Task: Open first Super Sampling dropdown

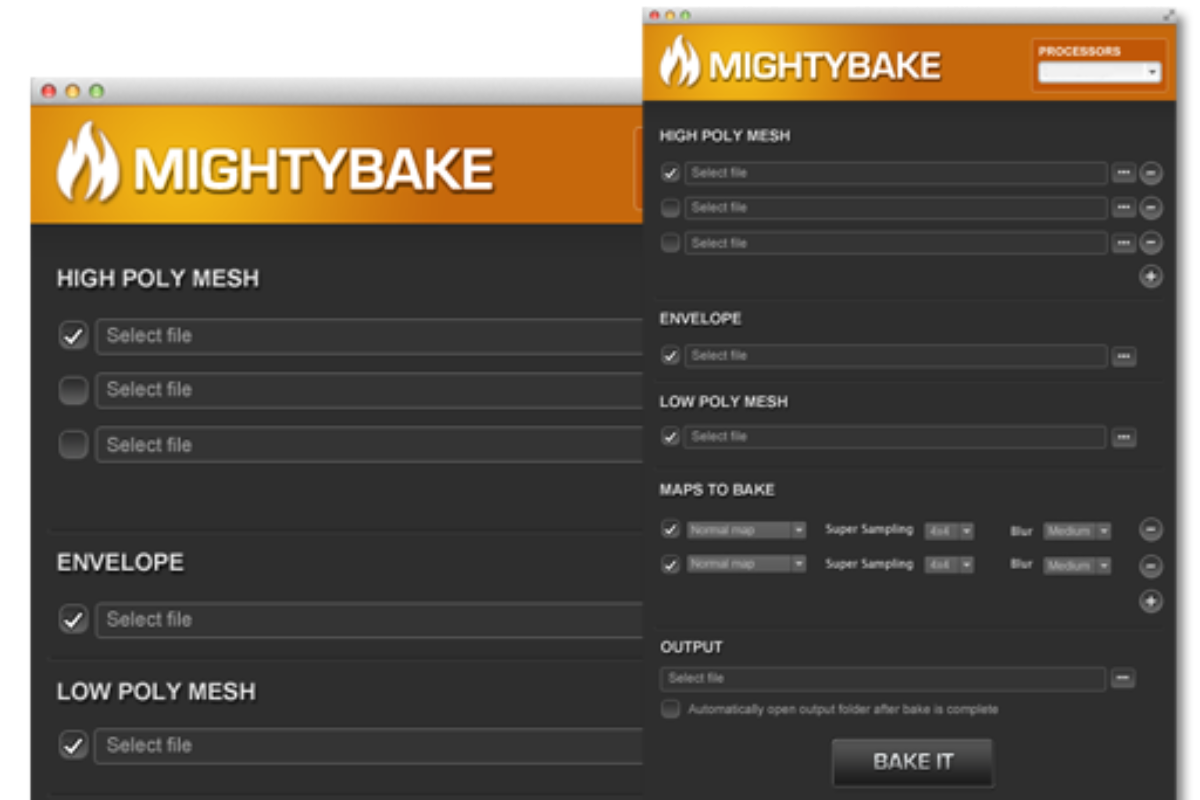Action: (949, 531)
